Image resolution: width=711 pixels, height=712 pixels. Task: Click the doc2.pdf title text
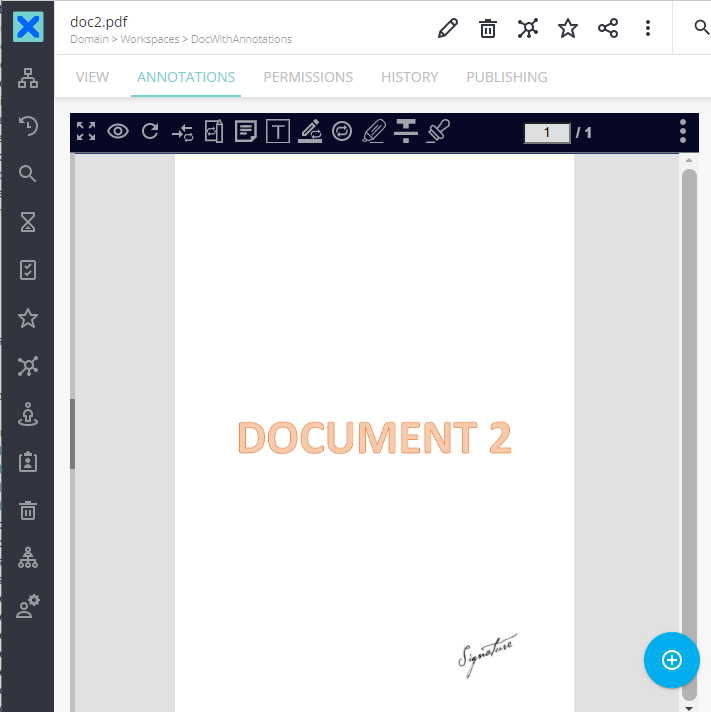click(x=99, y=22)
